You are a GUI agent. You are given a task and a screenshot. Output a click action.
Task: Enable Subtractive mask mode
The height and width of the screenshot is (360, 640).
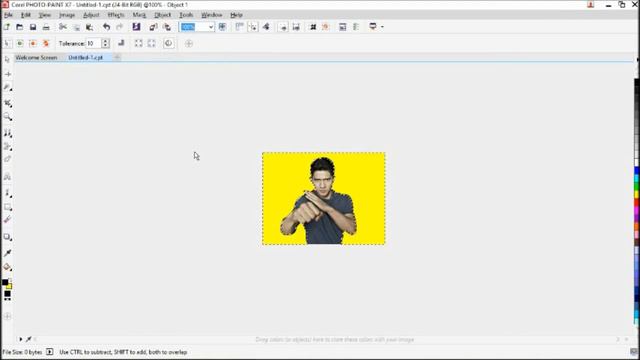point(33,43)
